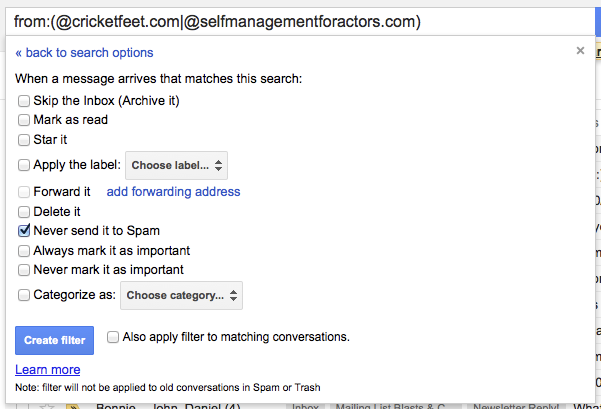601x409 pixels.
Task: Open the Learn more link
Action: (x=48, y=370)
